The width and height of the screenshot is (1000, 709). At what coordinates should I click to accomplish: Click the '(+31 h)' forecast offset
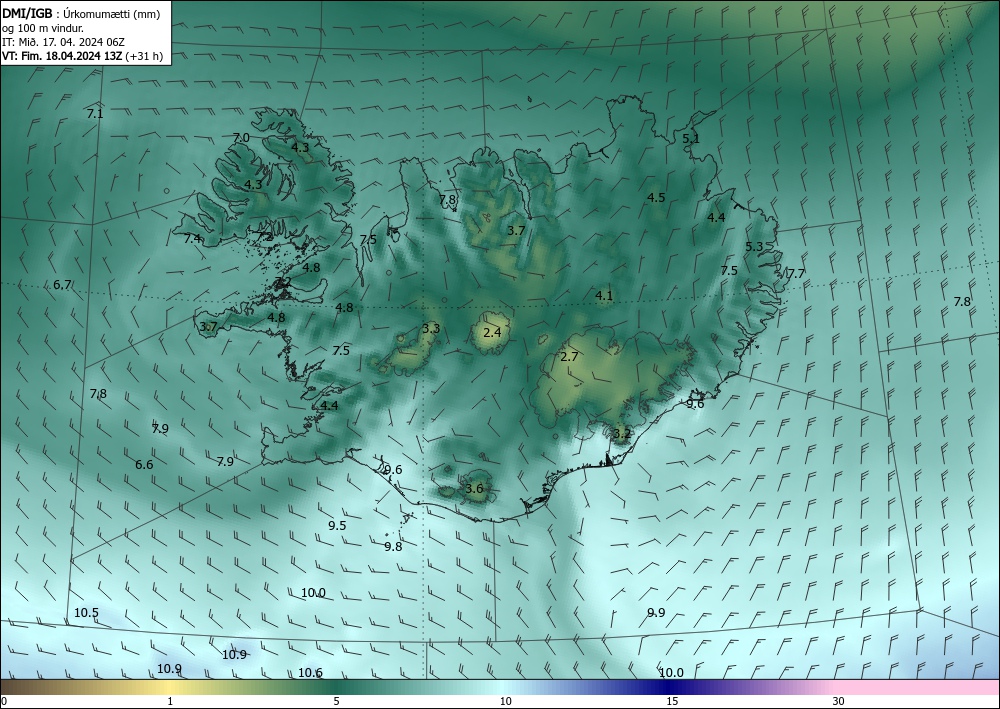(x=144, y=56)
